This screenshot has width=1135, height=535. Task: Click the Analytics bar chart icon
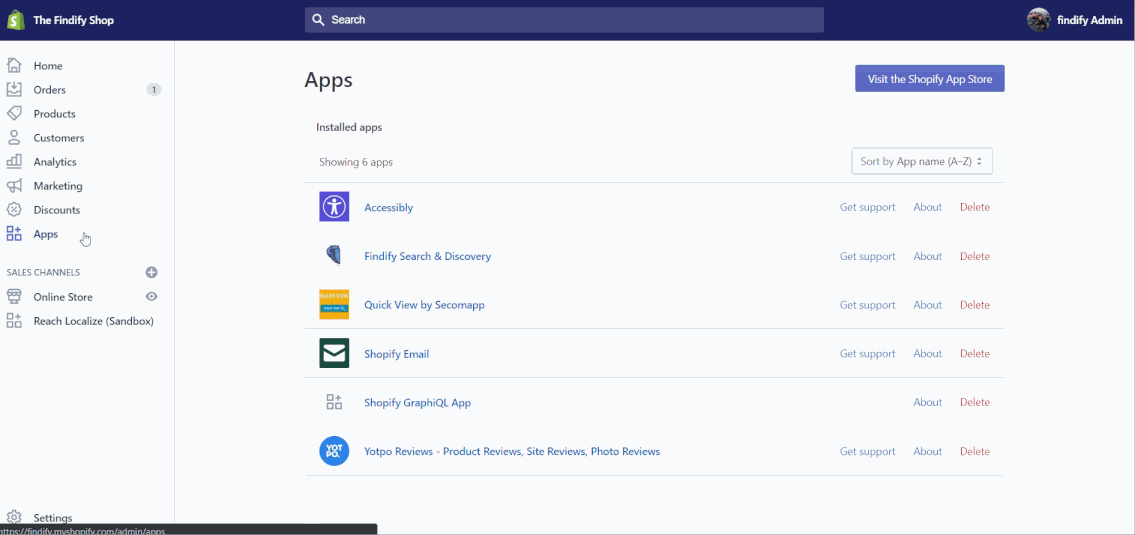click(14, 161)
